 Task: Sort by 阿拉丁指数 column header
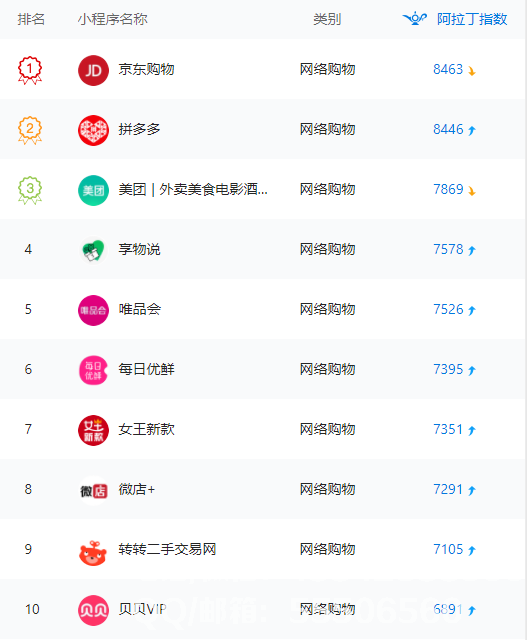point(472,19)
